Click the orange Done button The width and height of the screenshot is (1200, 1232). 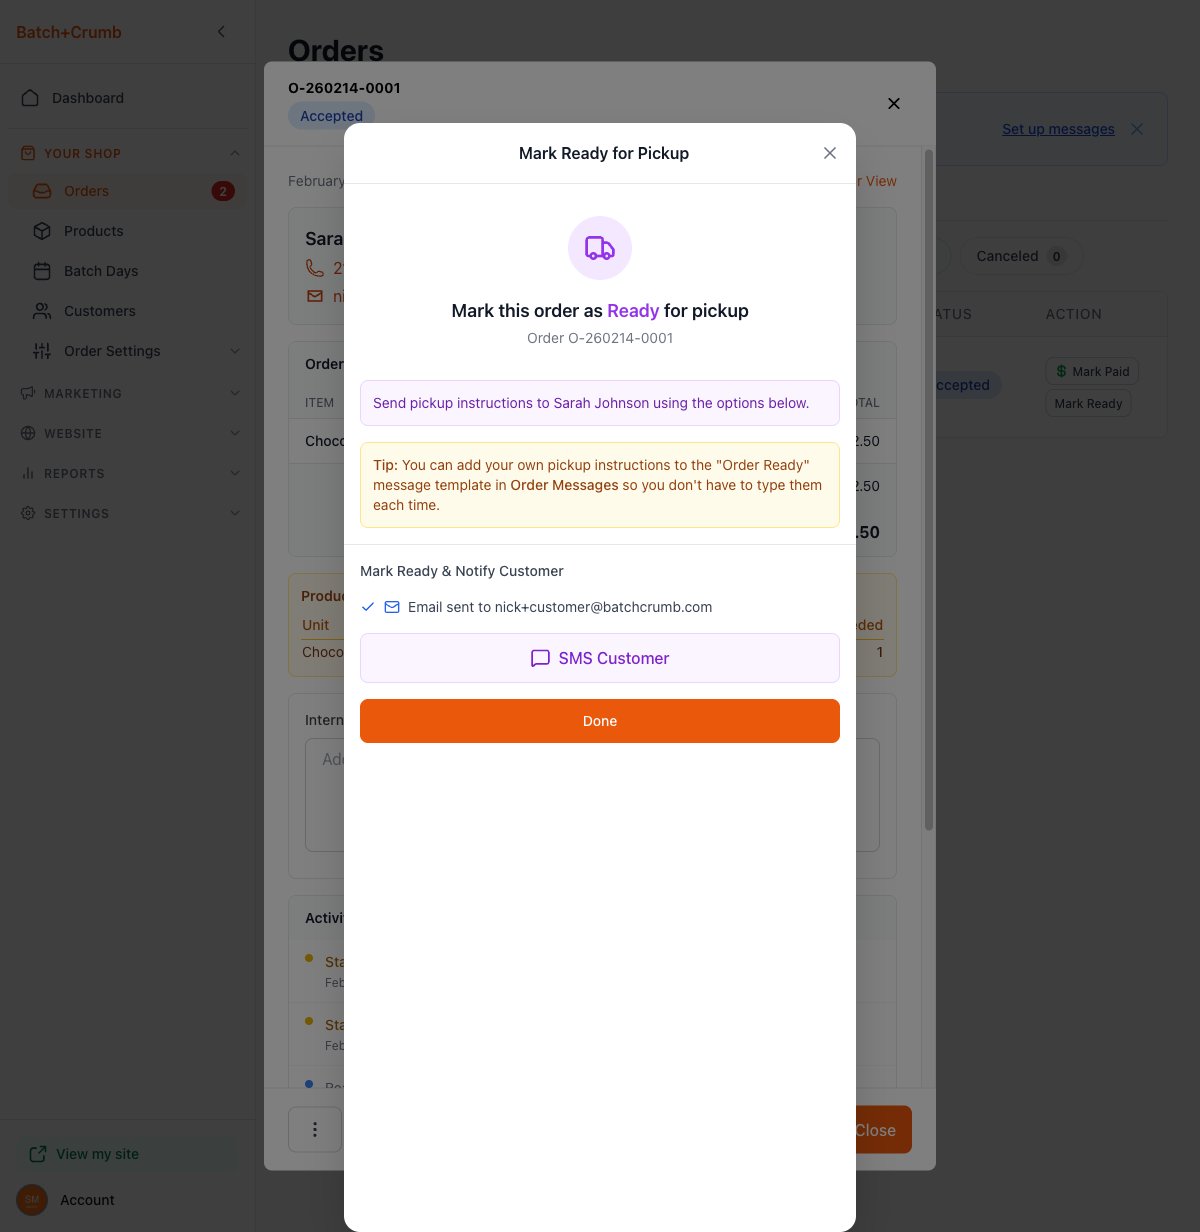tap(600, 721)
